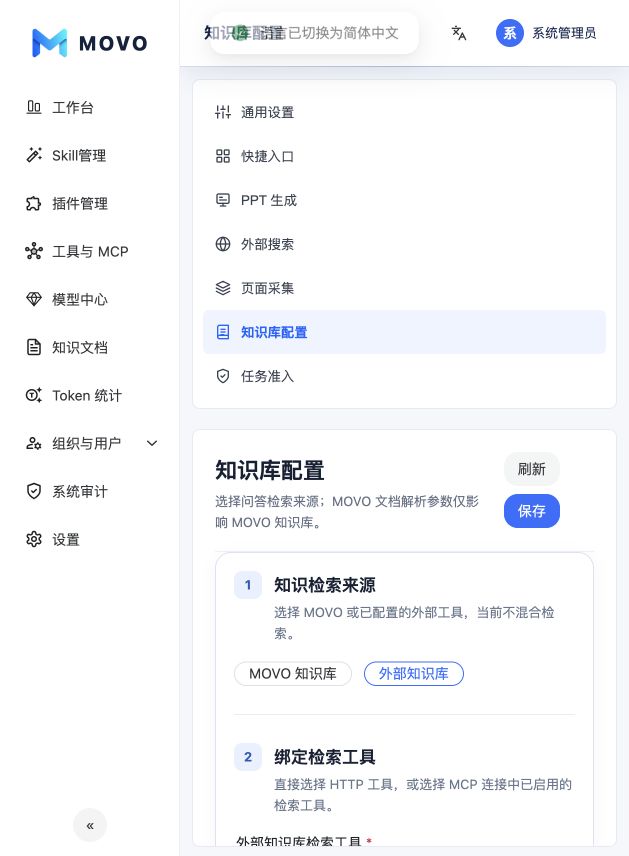Select 外部搜索 settings tab
Viewport: 629px width, 856px height.
404,244
